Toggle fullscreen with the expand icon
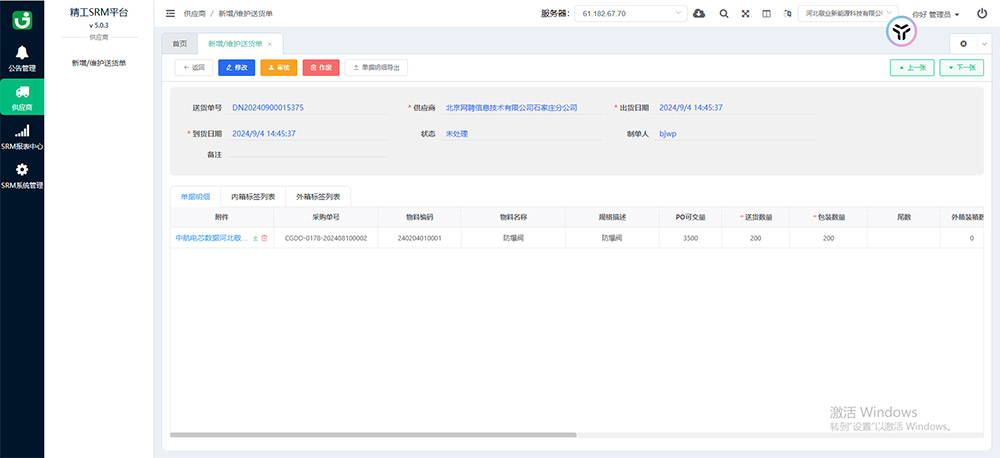Screen dimensions: 1000x458 [x=745, y=14]
